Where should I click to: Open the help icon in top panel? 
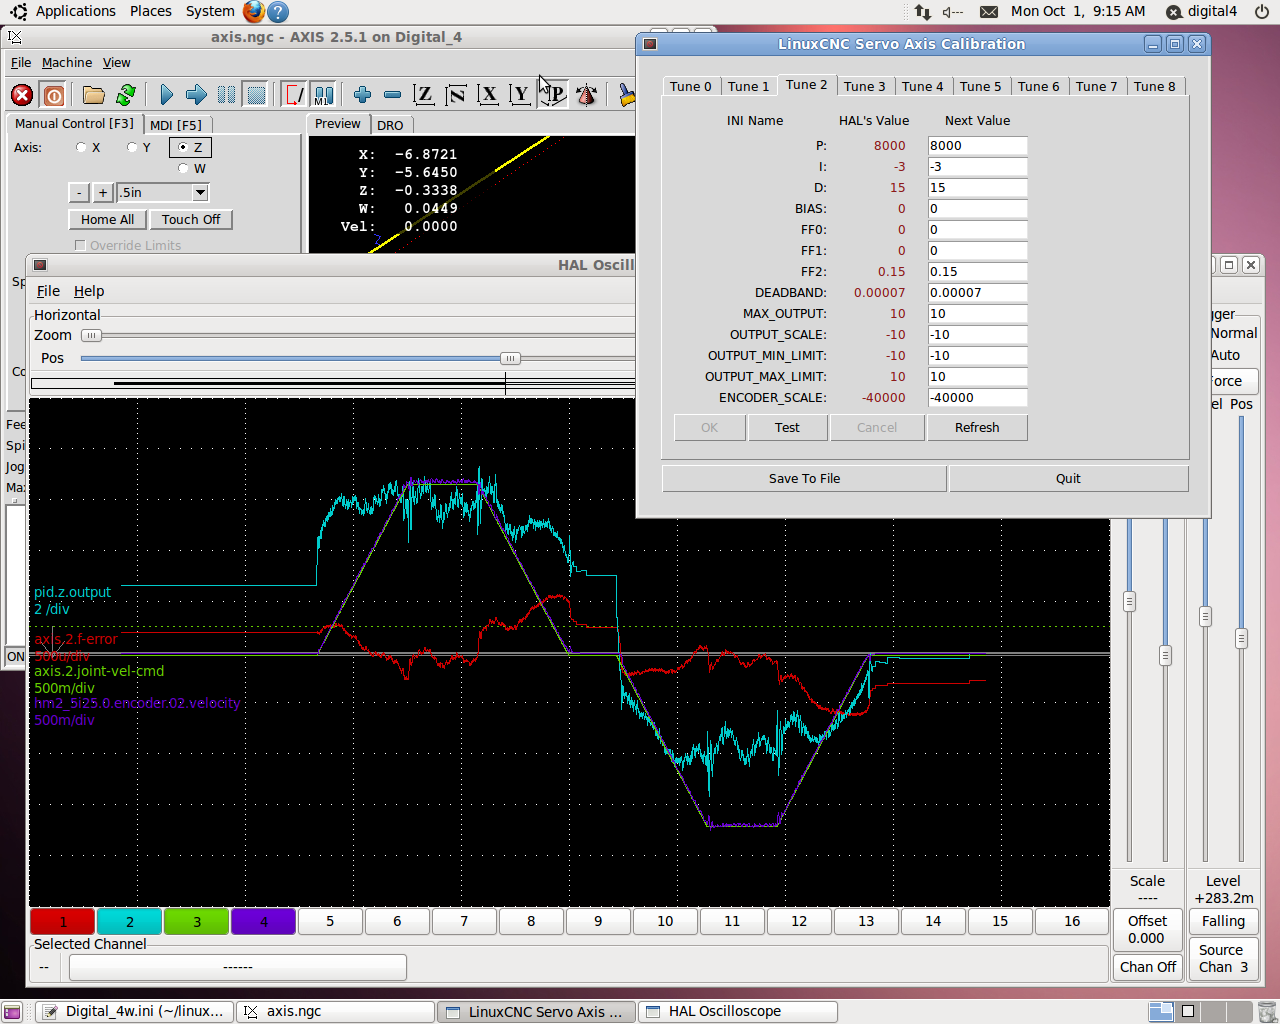click(x=279, y=11)
